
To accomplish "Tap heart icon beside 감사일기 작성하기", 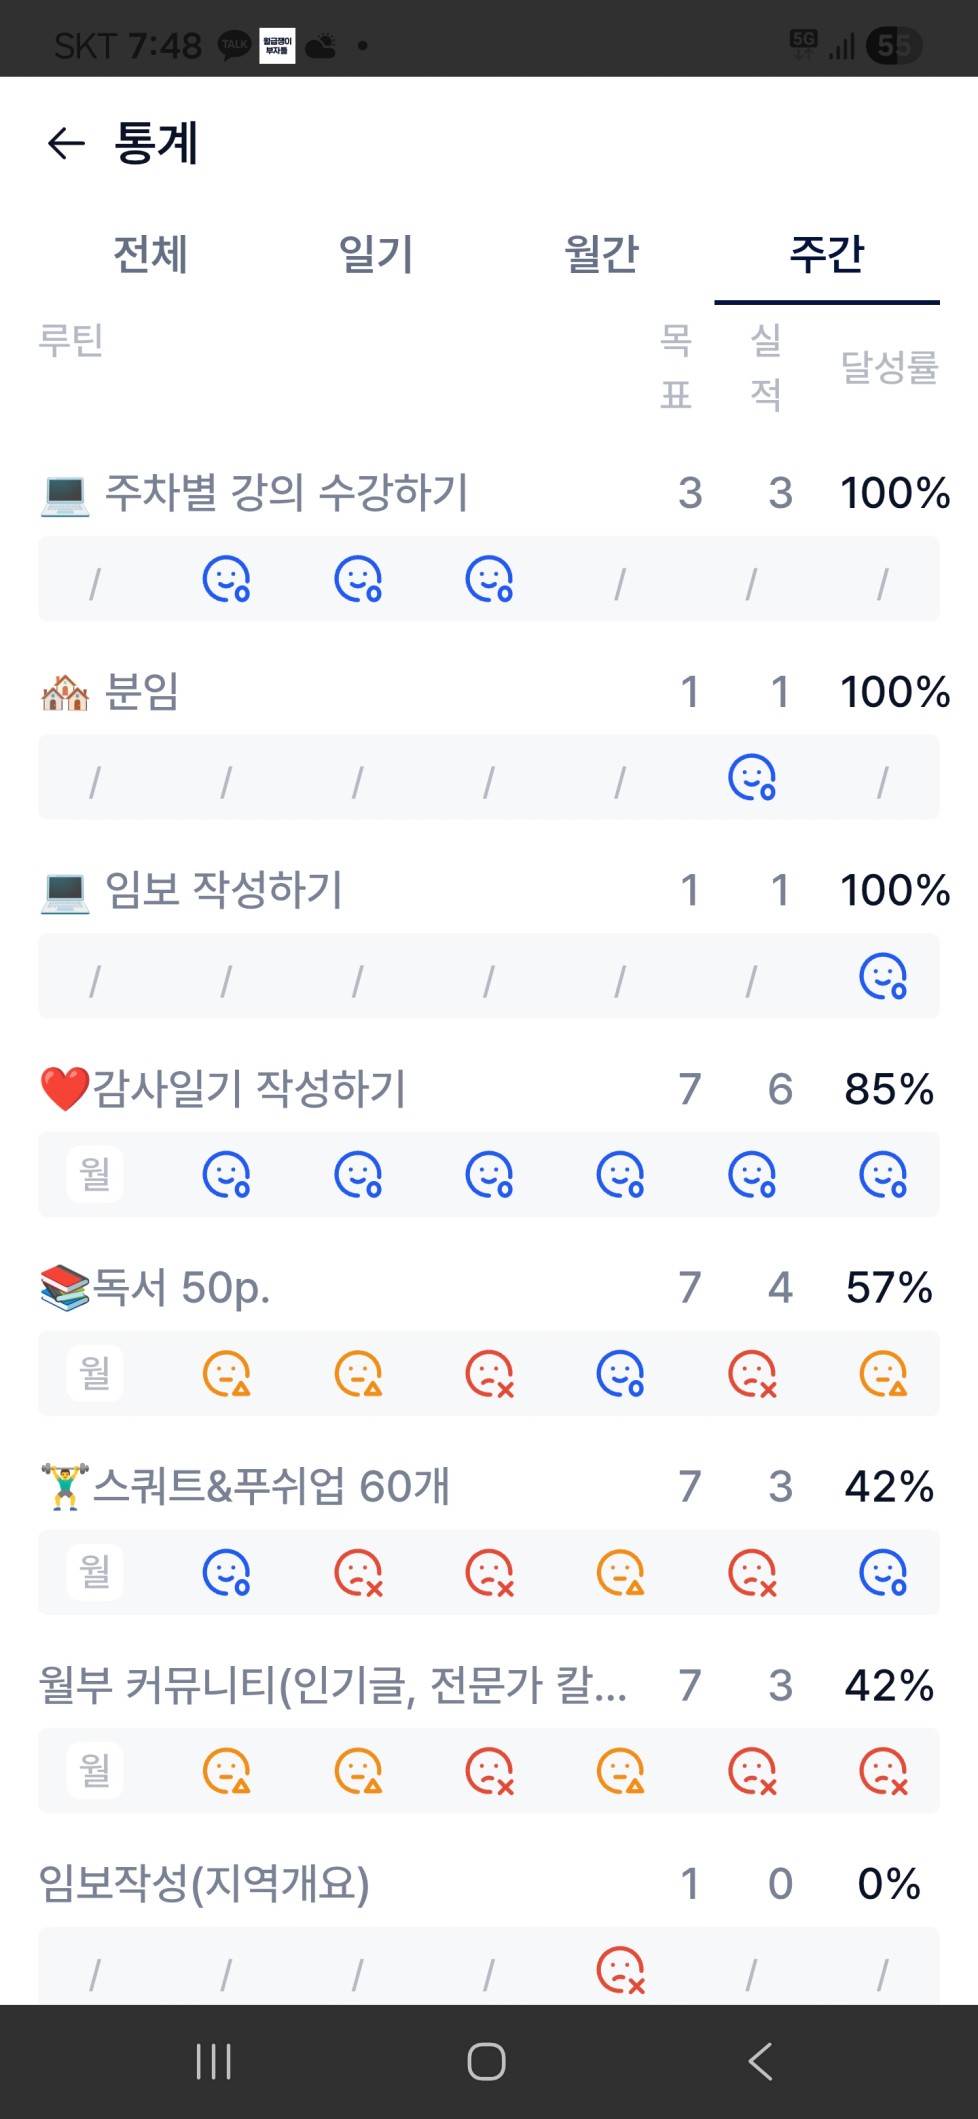I will 64,1089.
